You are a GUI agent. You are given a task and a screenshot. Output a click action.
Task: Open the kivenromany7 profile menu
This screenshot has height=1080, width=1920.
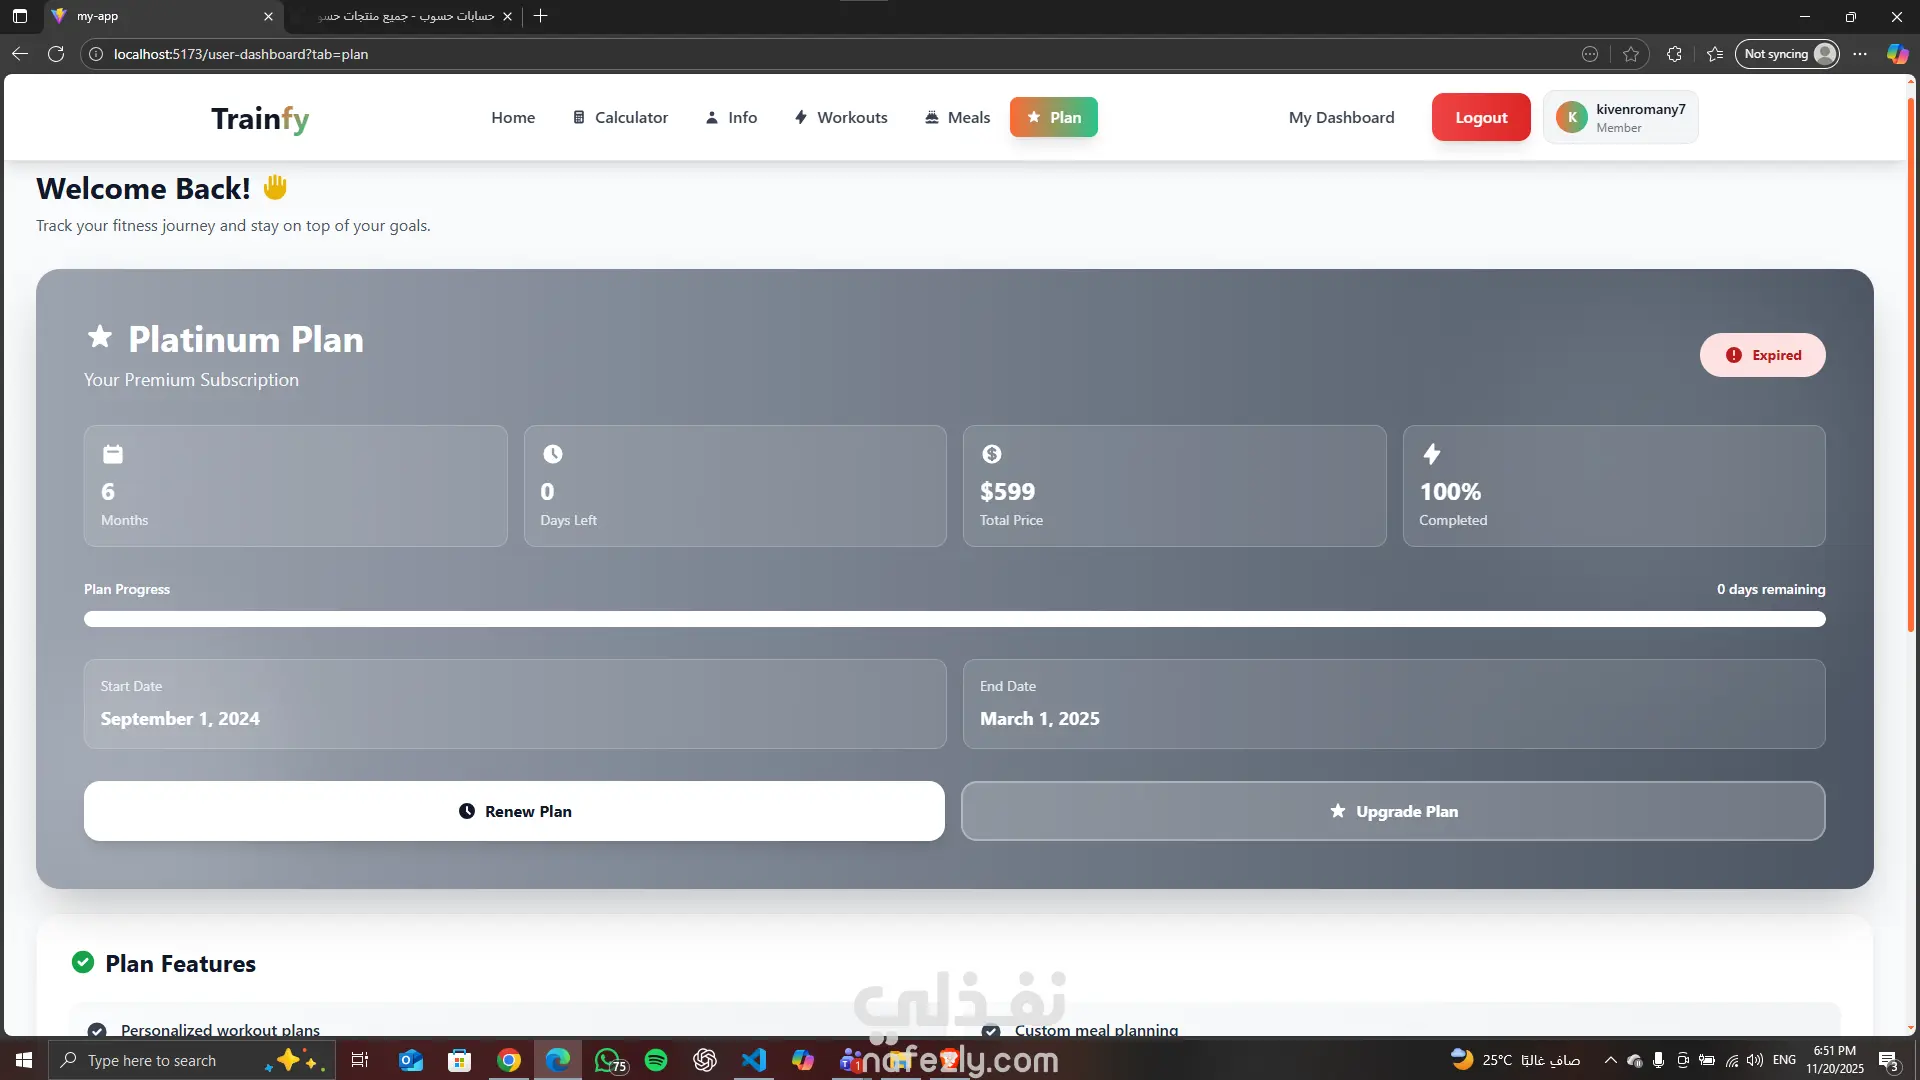tap(1620, 117)
